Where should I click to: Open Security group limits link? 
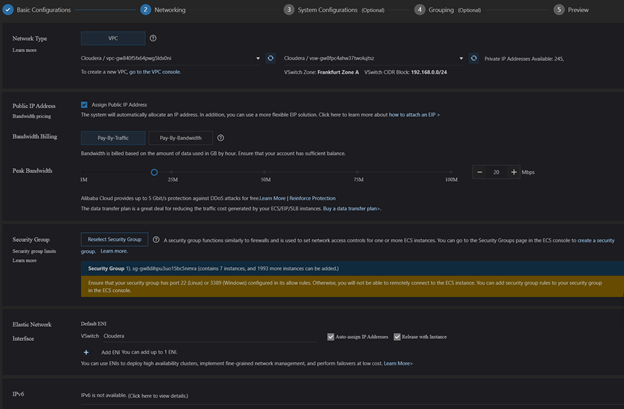tap(34, 251)
